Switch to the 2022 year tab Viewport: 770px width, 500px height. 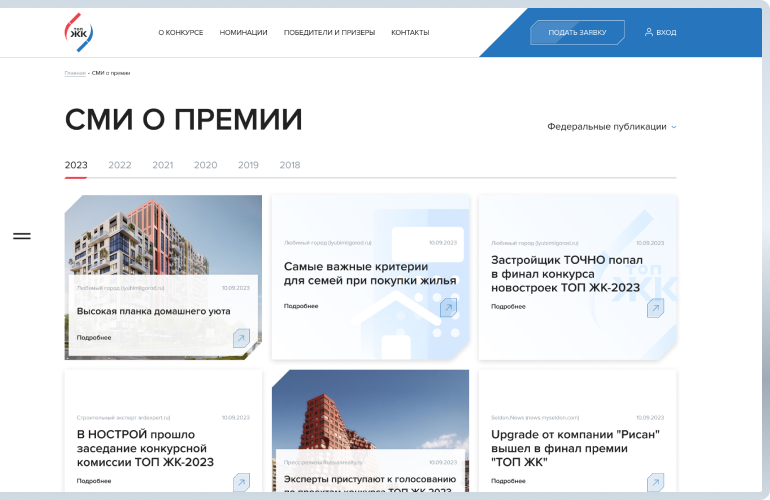[120, 165]
